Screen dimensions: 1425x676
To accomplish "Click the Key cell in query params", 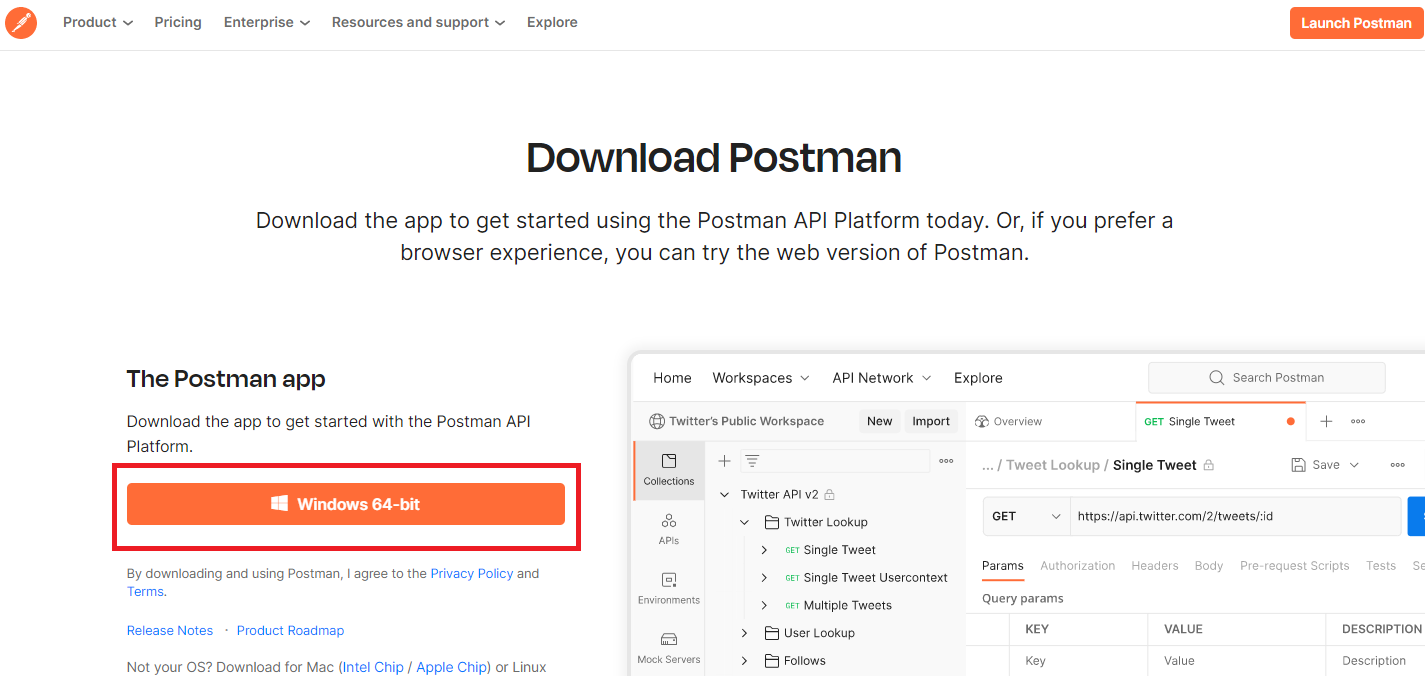I will pyautogui.click(x=1078, y=661).
